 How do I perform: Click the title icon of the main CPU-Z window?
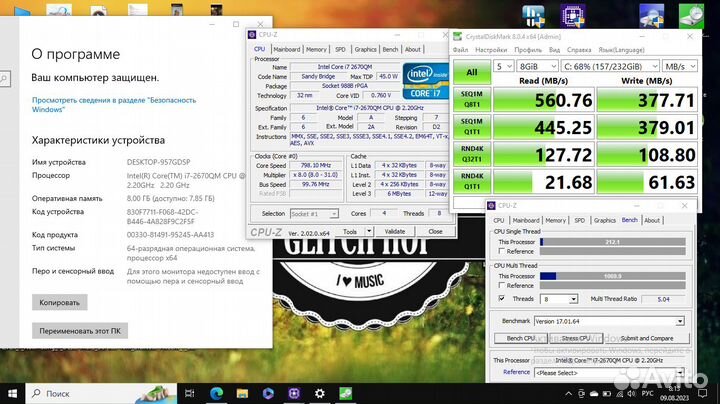(x=252, y=34)
